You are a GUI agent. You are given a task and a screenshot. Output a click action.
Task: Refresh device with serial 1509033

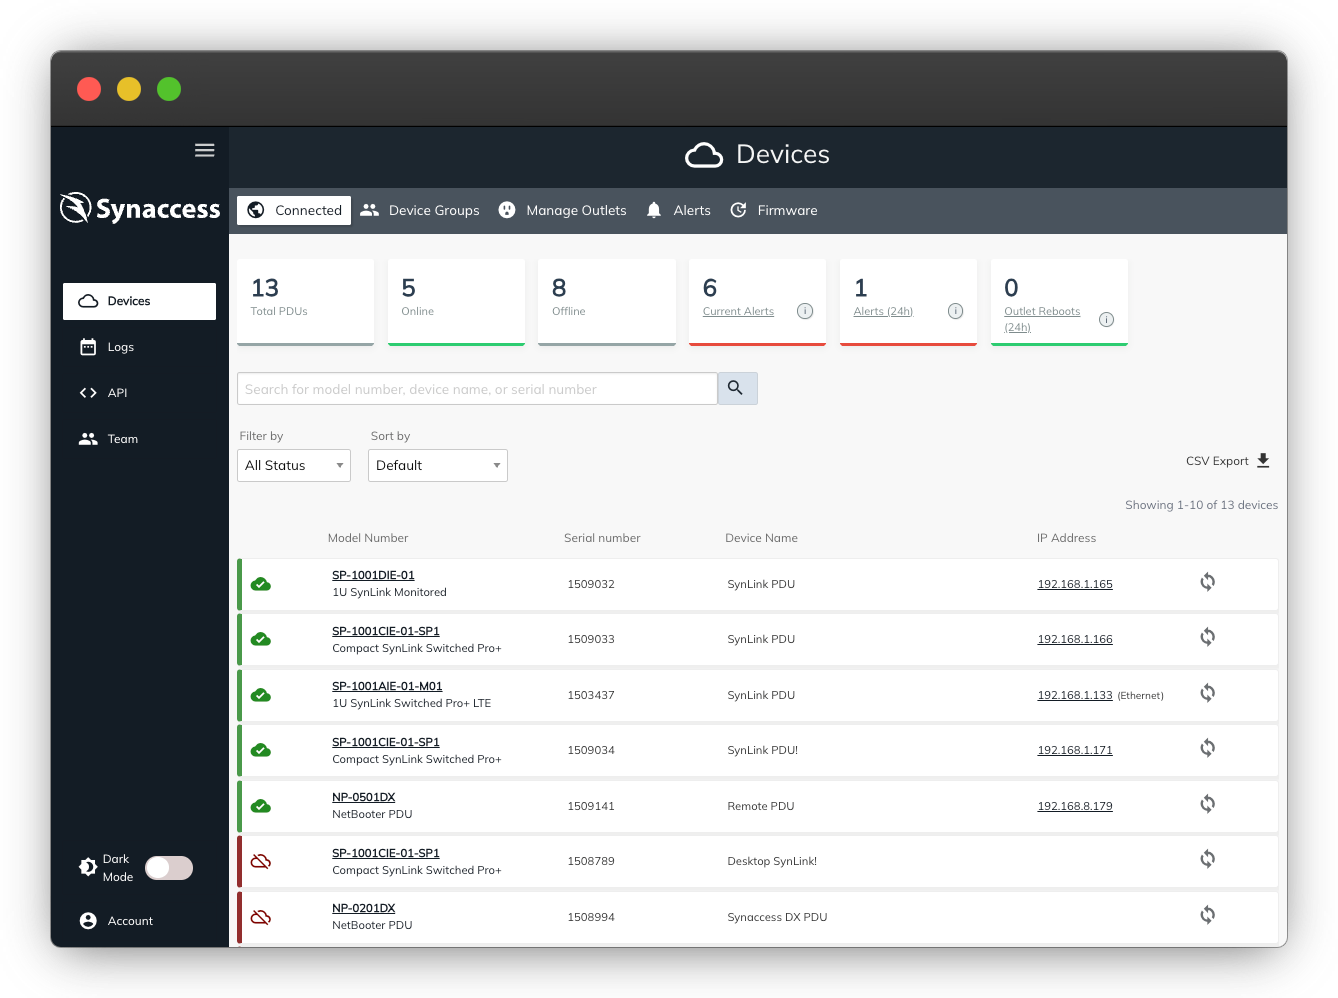(1208, 637)
